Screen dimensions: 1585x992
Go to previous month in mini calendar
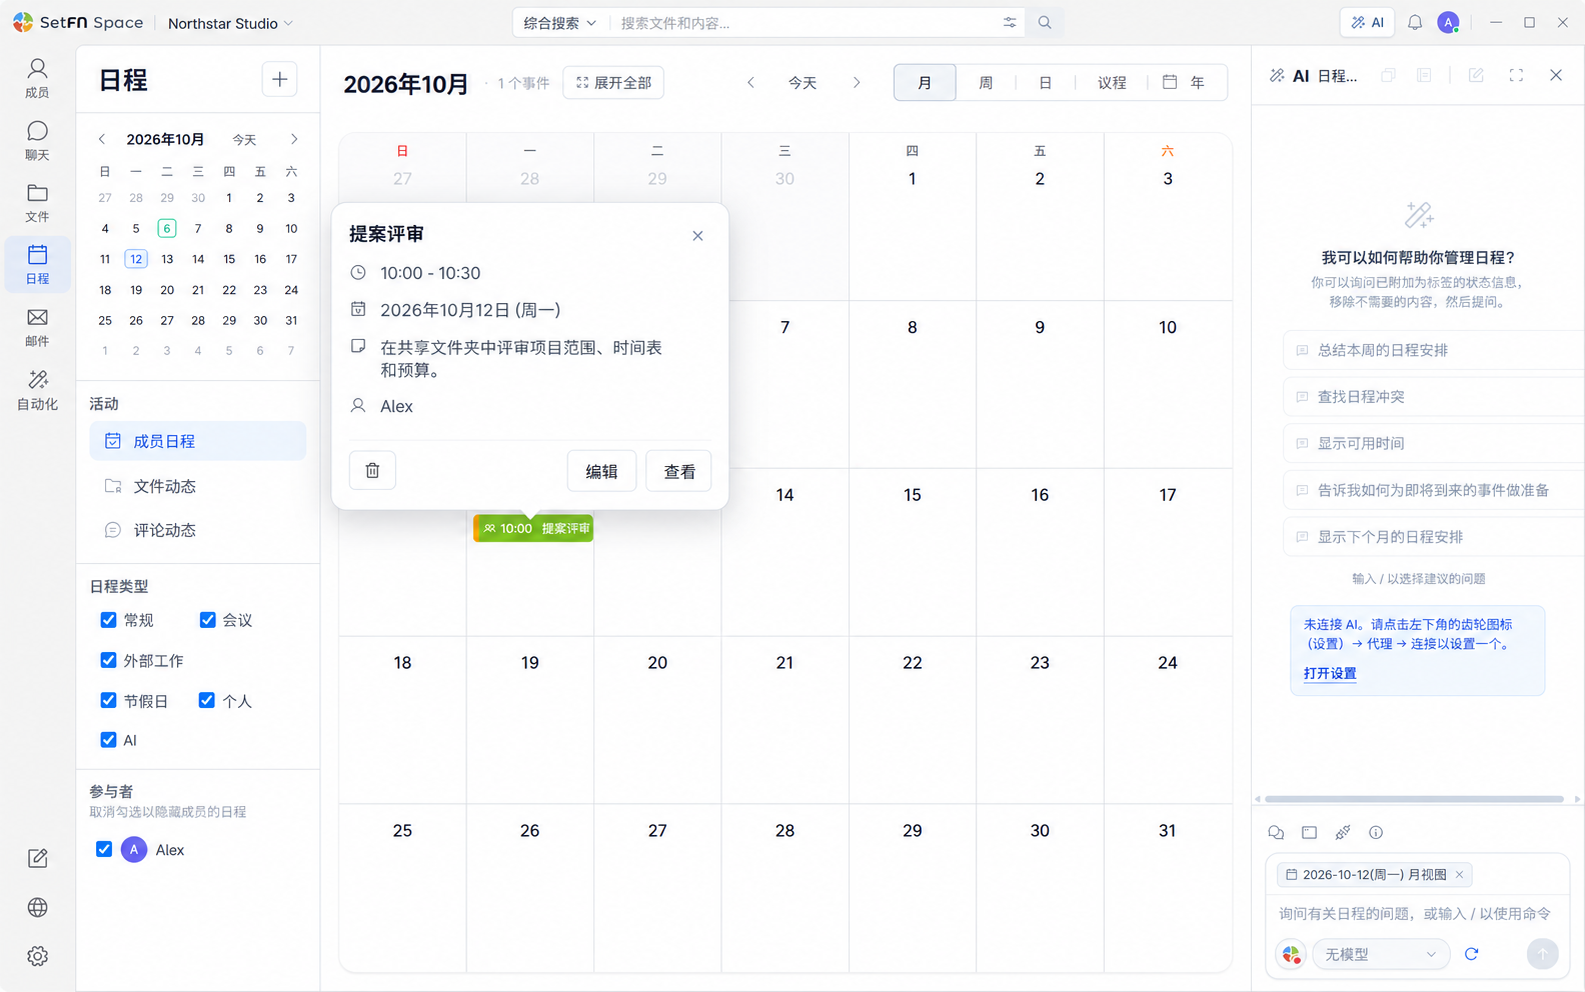101,139
